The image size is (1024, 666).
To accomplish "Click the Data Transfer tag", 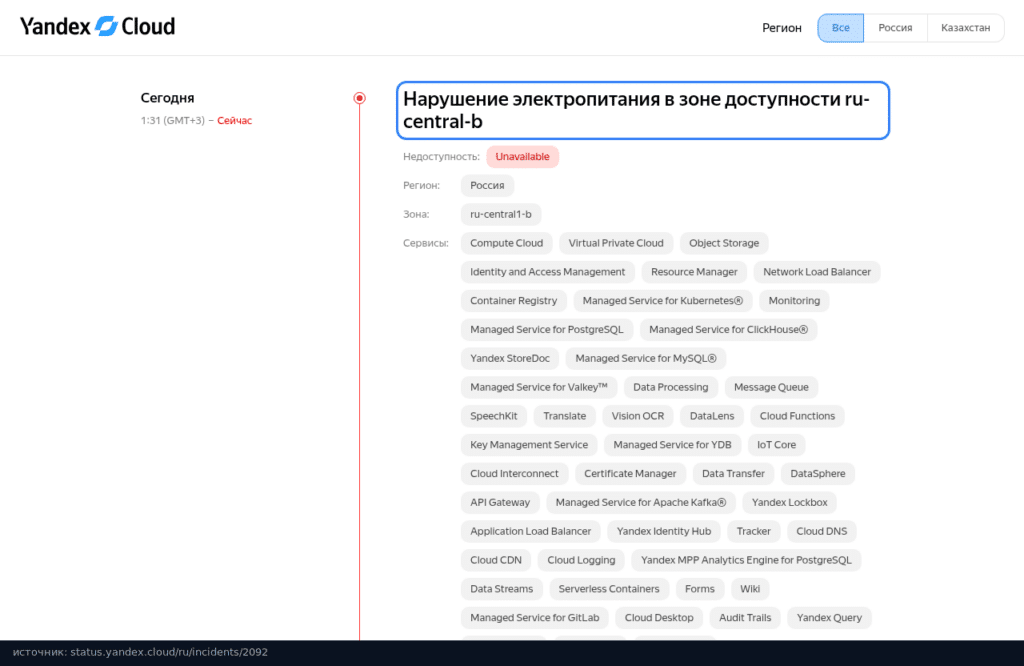I will pos(733,473).
